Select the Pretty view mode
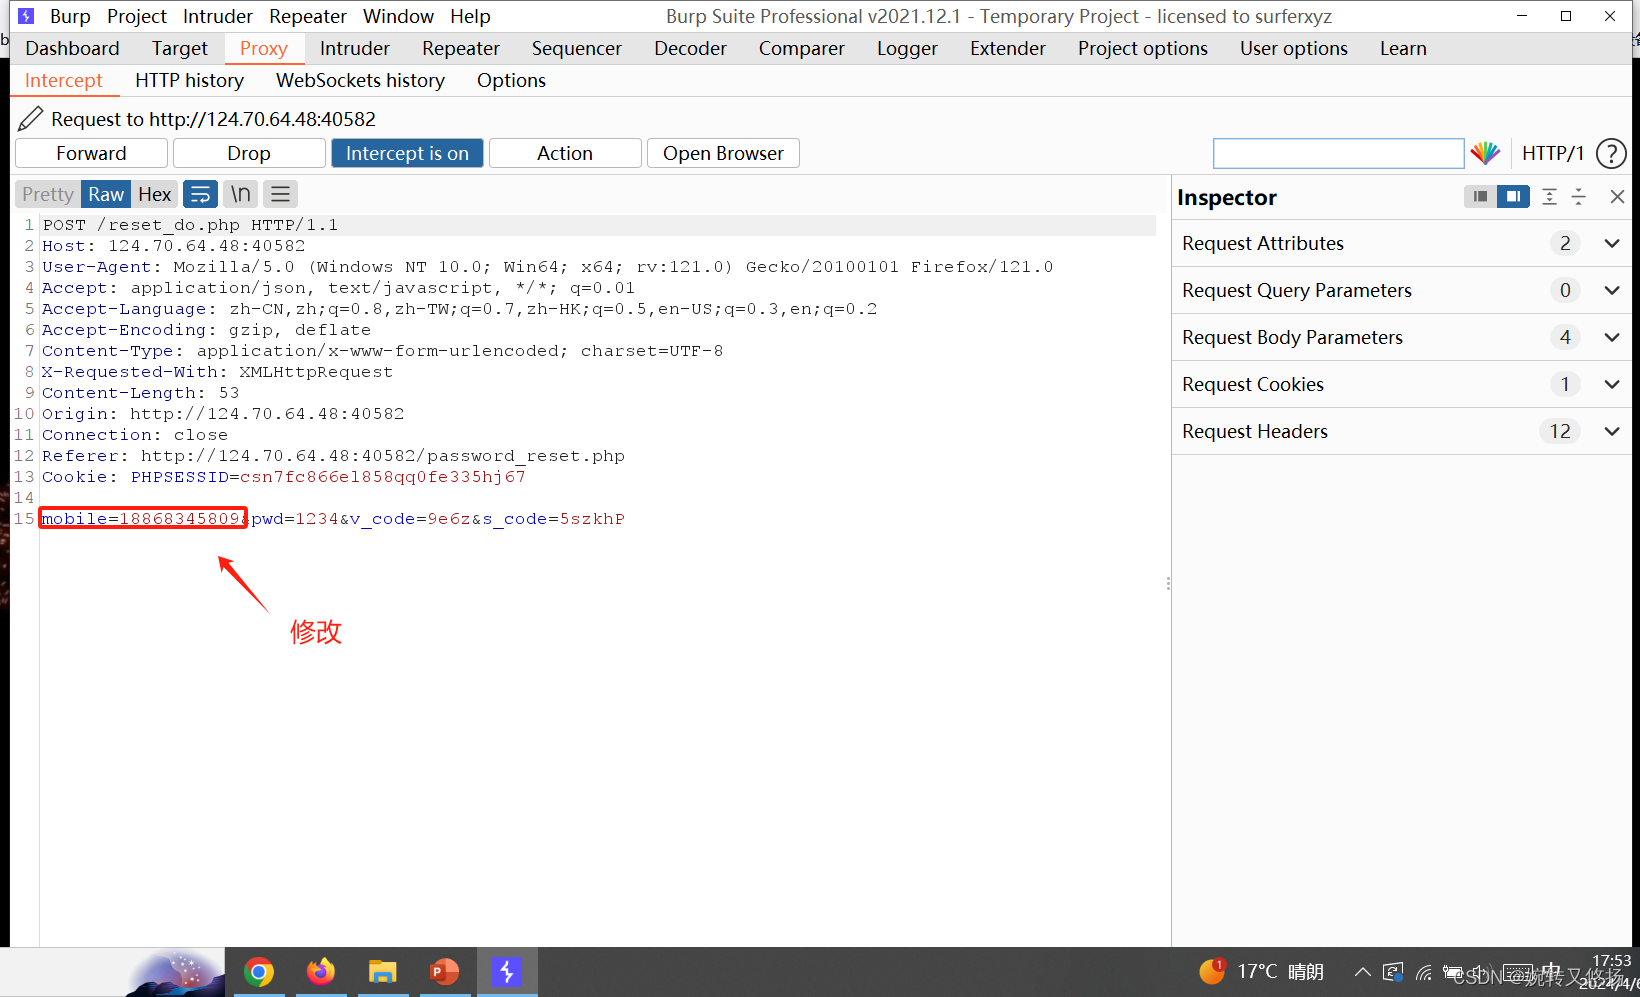Viewport: 1640px width, 997px height. click(x=48, y=194)
